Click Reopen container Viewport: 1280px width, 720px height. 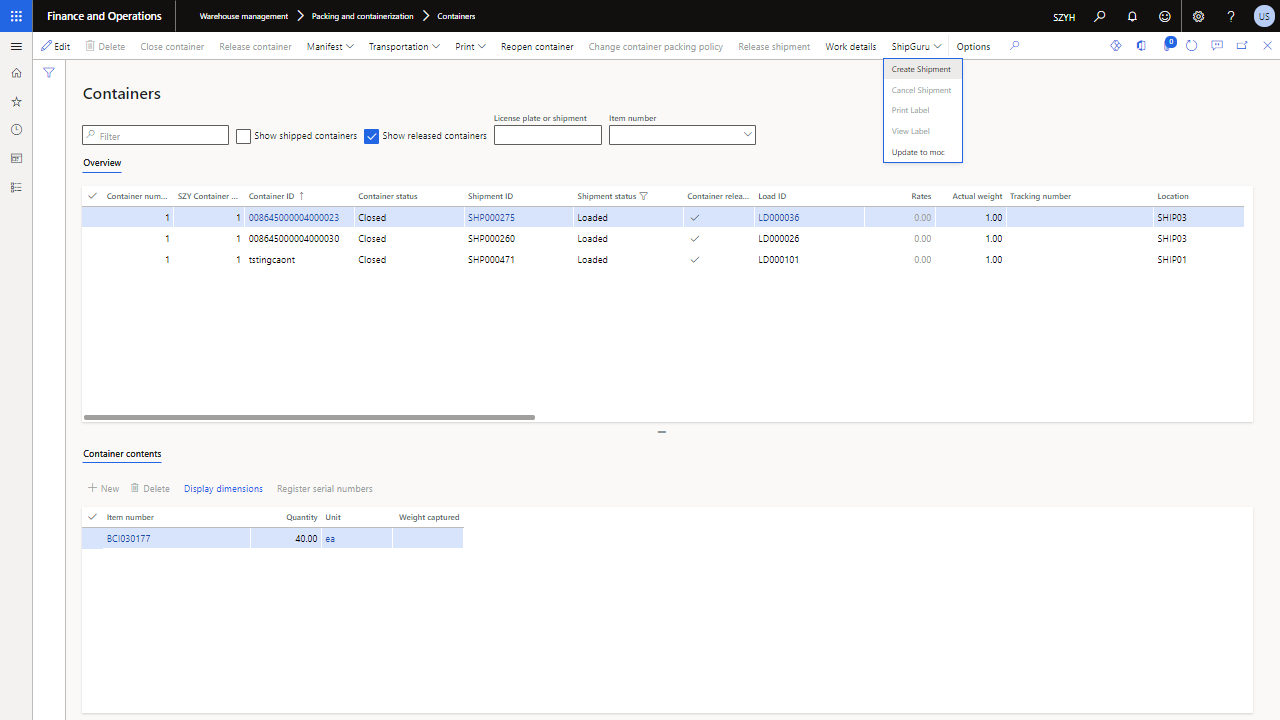click(537, 47)
